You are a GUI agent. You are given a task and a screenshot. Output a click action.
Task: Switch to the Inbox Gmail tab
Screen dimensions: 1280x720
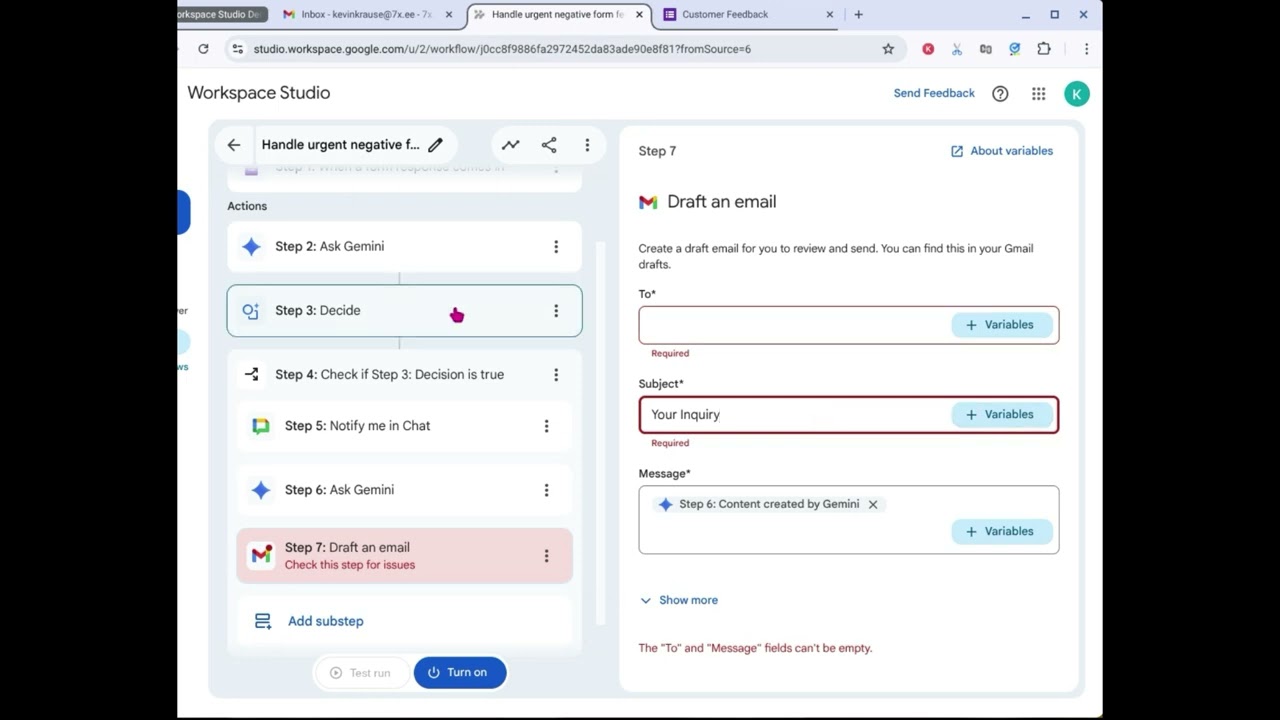pos(367,15)
